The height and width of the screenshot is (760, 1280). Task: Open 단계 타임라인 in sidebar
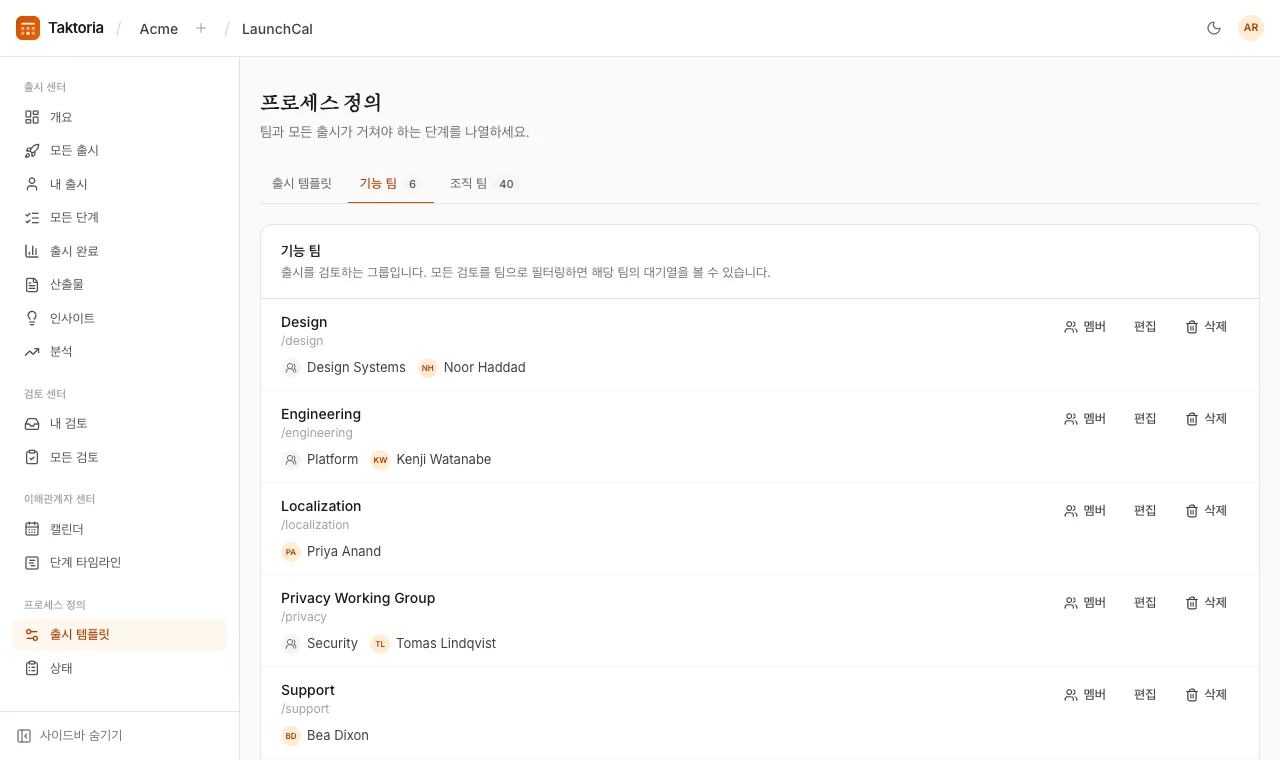tap(119, 562)
